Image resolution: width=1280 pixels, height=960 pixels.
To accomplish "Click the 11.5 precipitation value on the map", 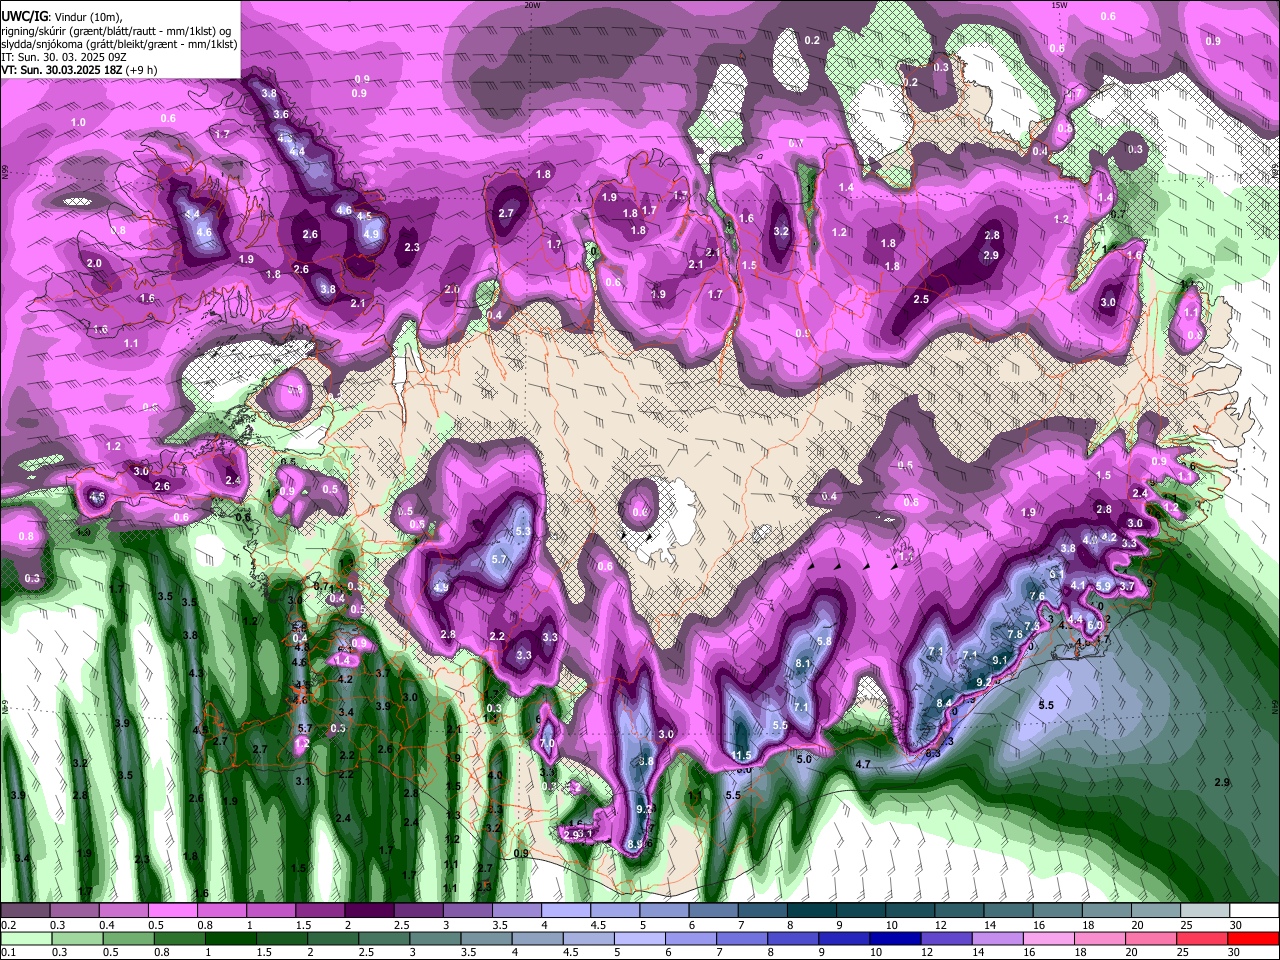I will pyautogui.click(x=741, y=755).
